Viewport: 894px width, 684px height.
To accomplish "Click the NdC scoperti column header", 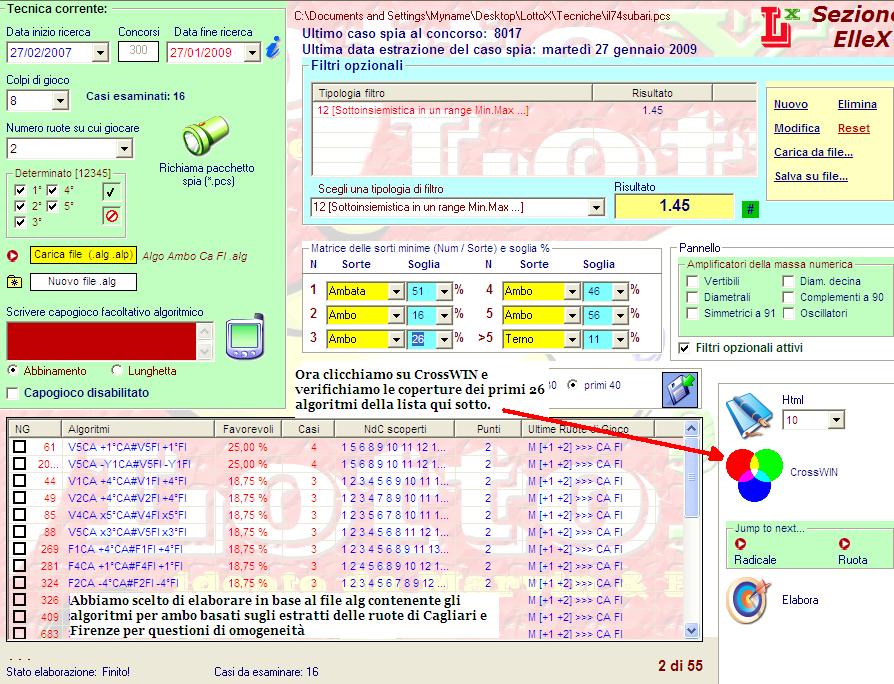I will (395, 429).
